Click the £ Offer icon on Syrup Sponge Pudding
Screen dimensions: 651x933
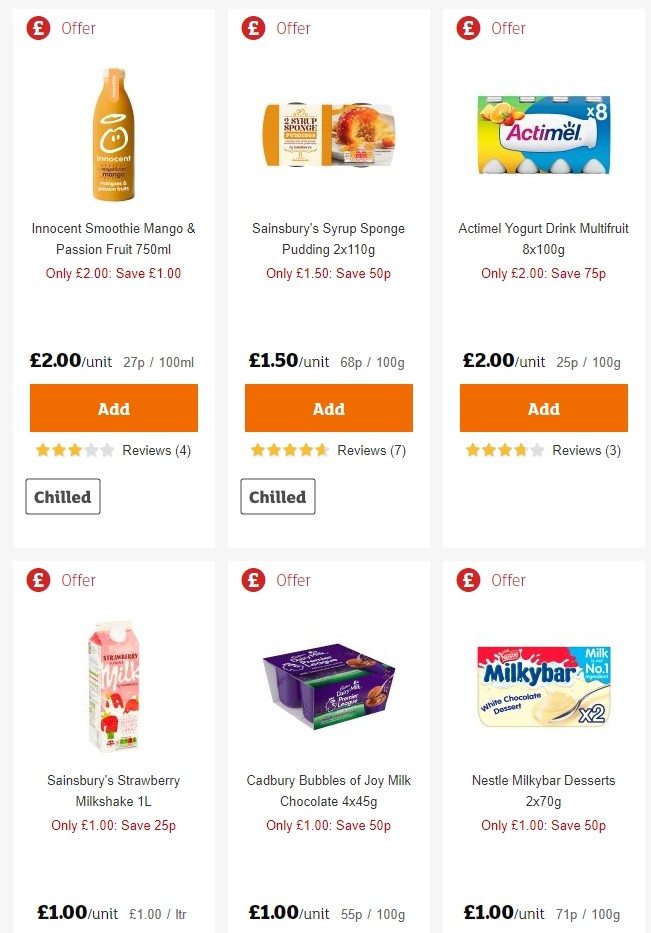[253, 28]
